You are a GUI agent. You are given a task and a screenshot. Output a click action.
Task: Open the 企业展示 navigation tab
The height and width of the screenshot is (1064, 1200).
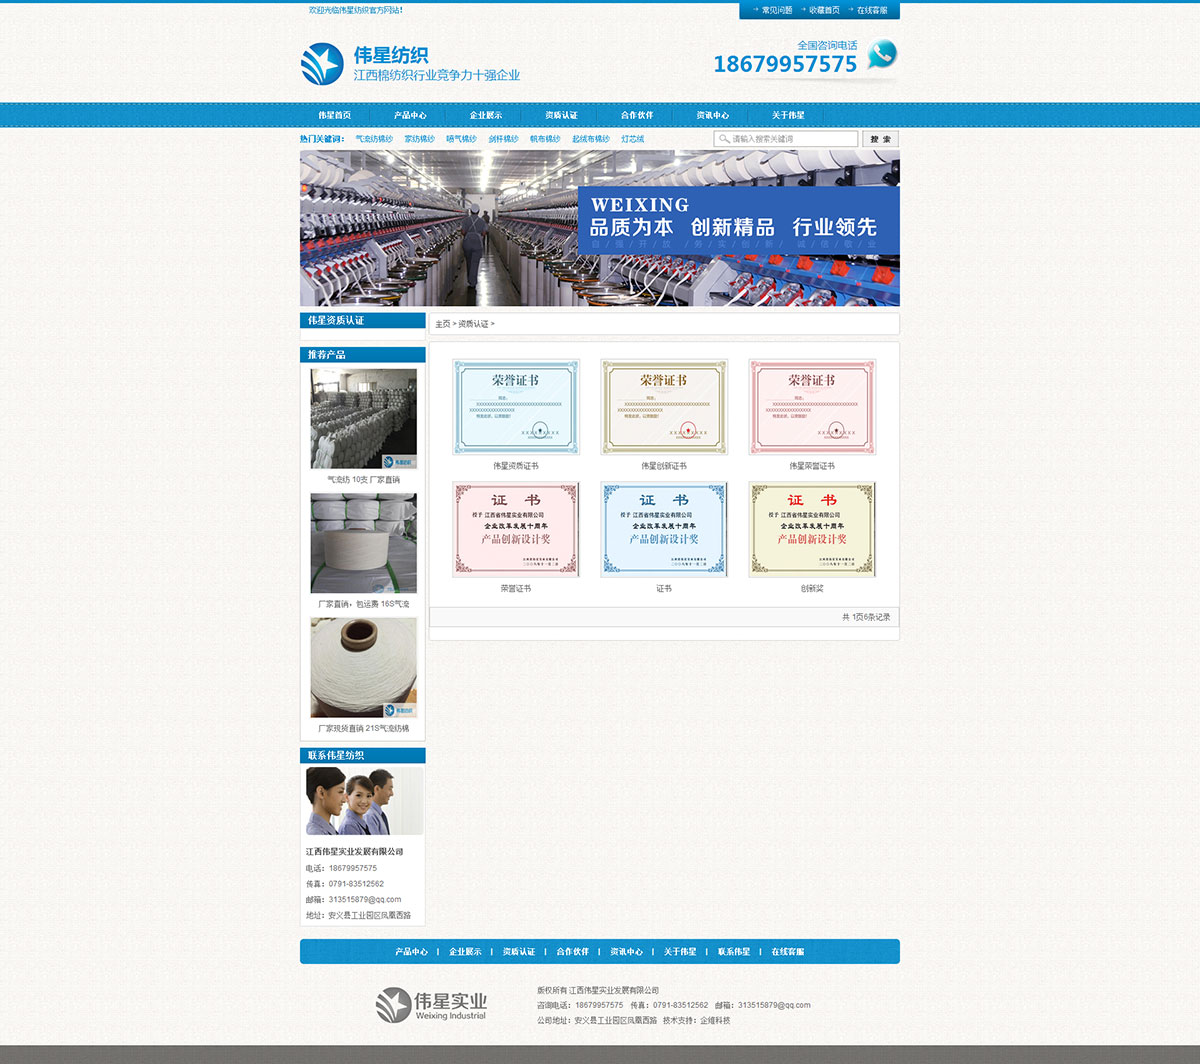coord(486,115)
